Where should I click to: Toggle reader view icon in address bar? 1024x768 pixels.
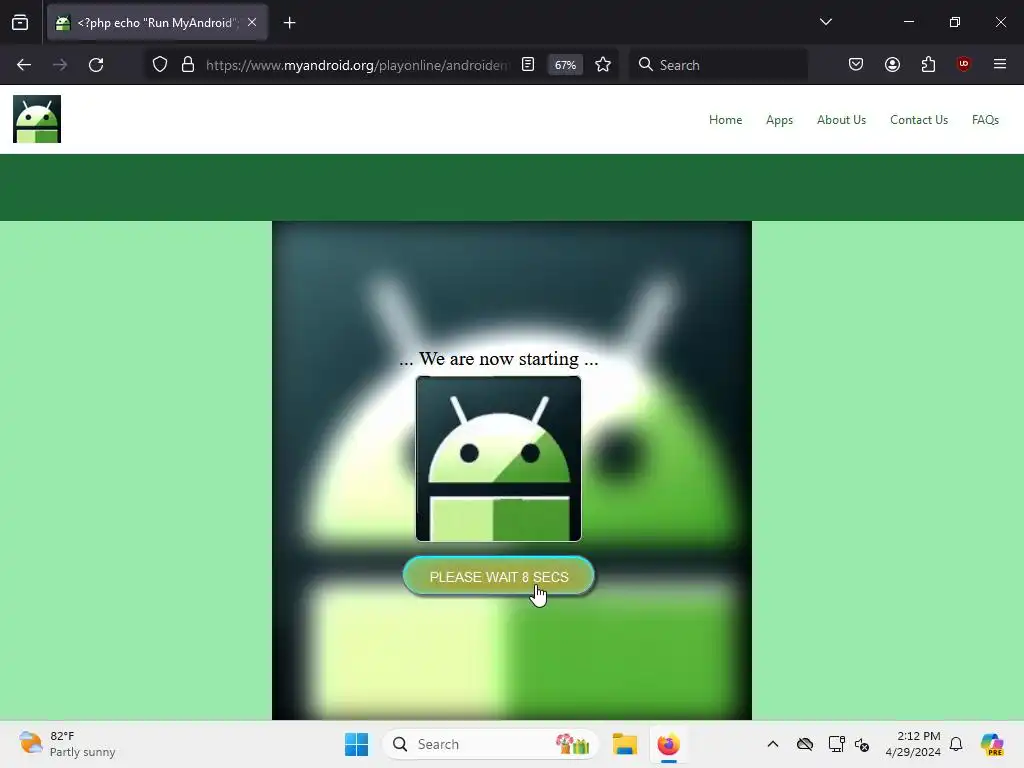click(x=528, y=65)
